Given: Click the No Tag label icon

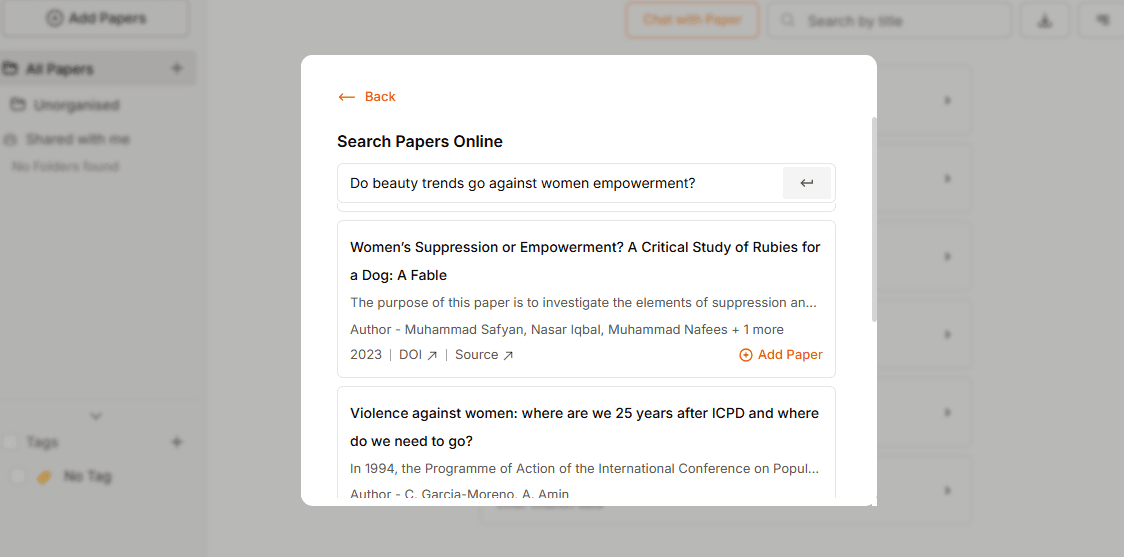Looking at the screenshot, I should pos(44,477).
